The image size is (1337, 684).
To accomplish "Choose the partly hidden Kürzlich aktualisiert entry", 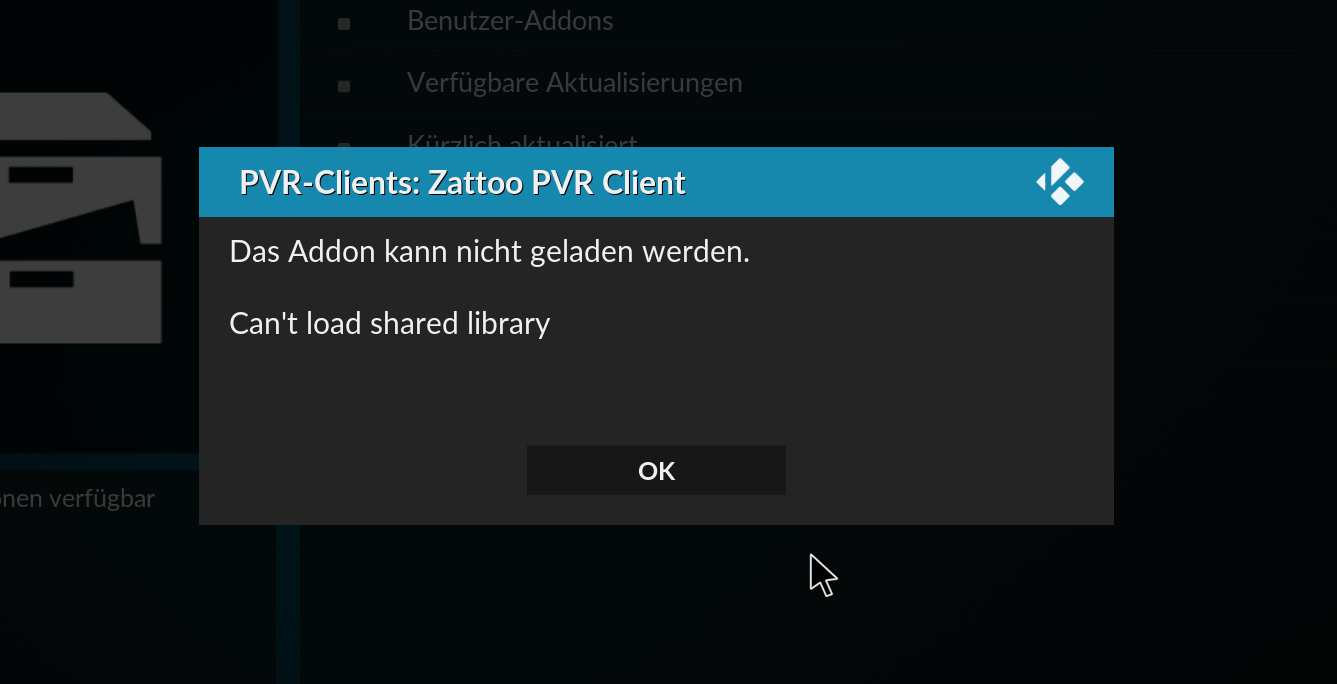I will (522, 140).
